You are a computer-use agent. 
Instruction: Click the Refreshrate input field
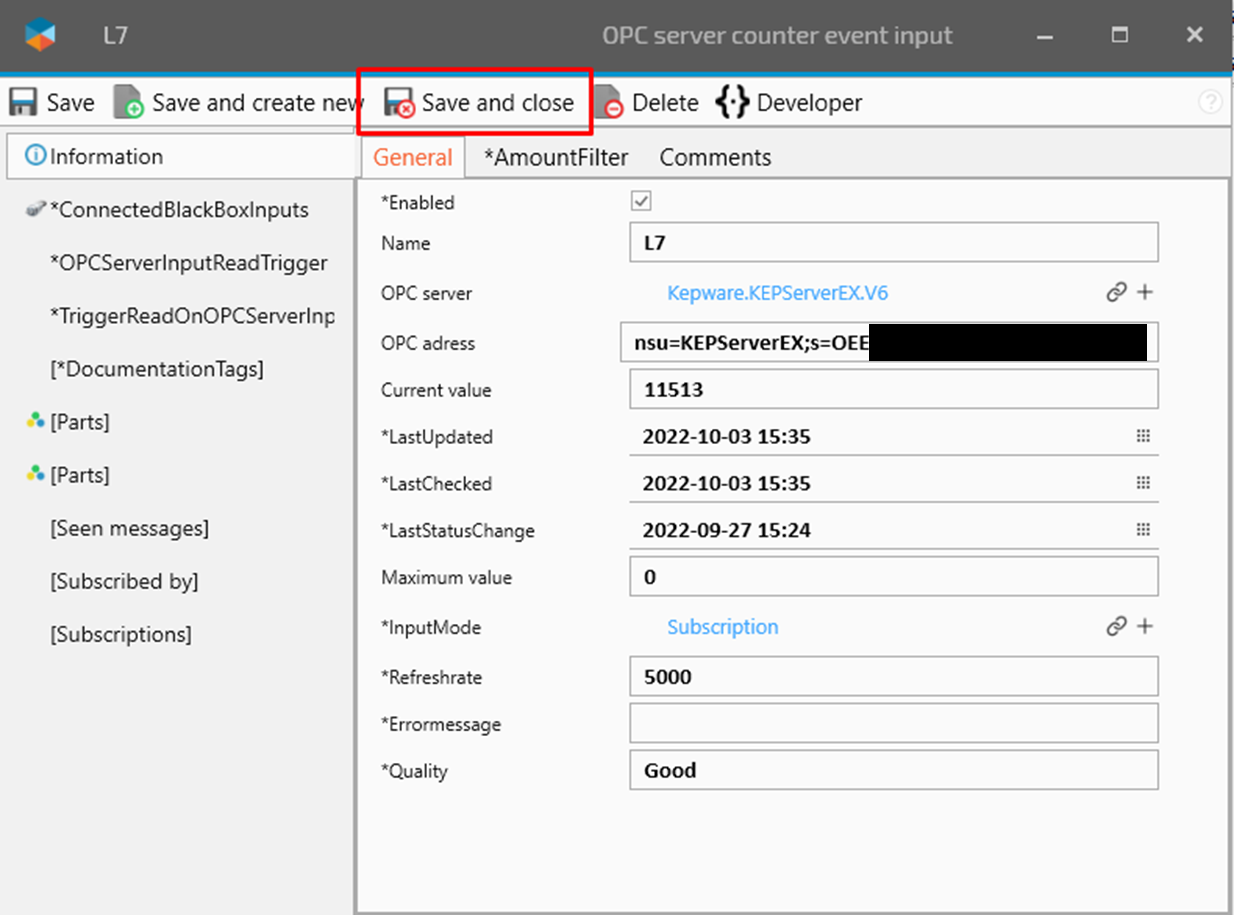pyautogui.click(x=893, y=677)
